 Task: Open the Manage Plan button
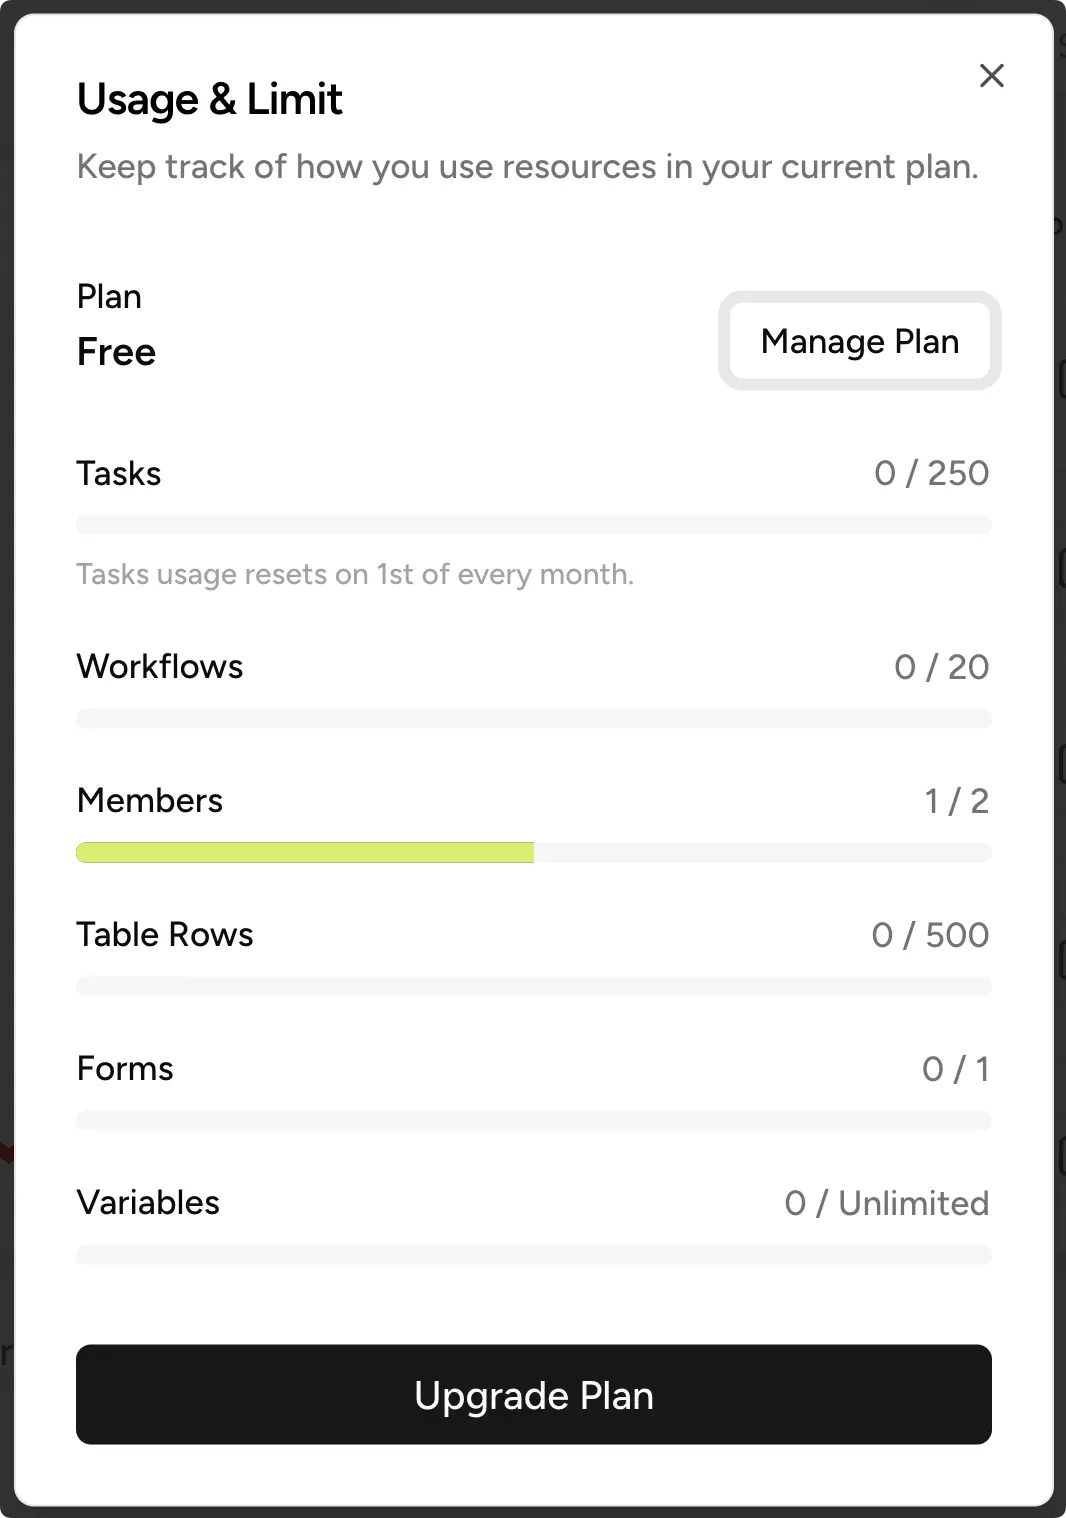(x=859, y=341)
